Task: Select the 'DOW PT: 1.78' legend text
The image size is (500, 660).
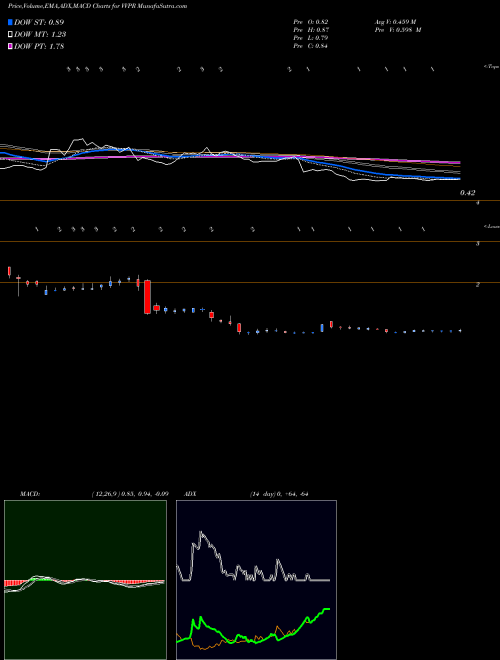Action: point(39,47)
